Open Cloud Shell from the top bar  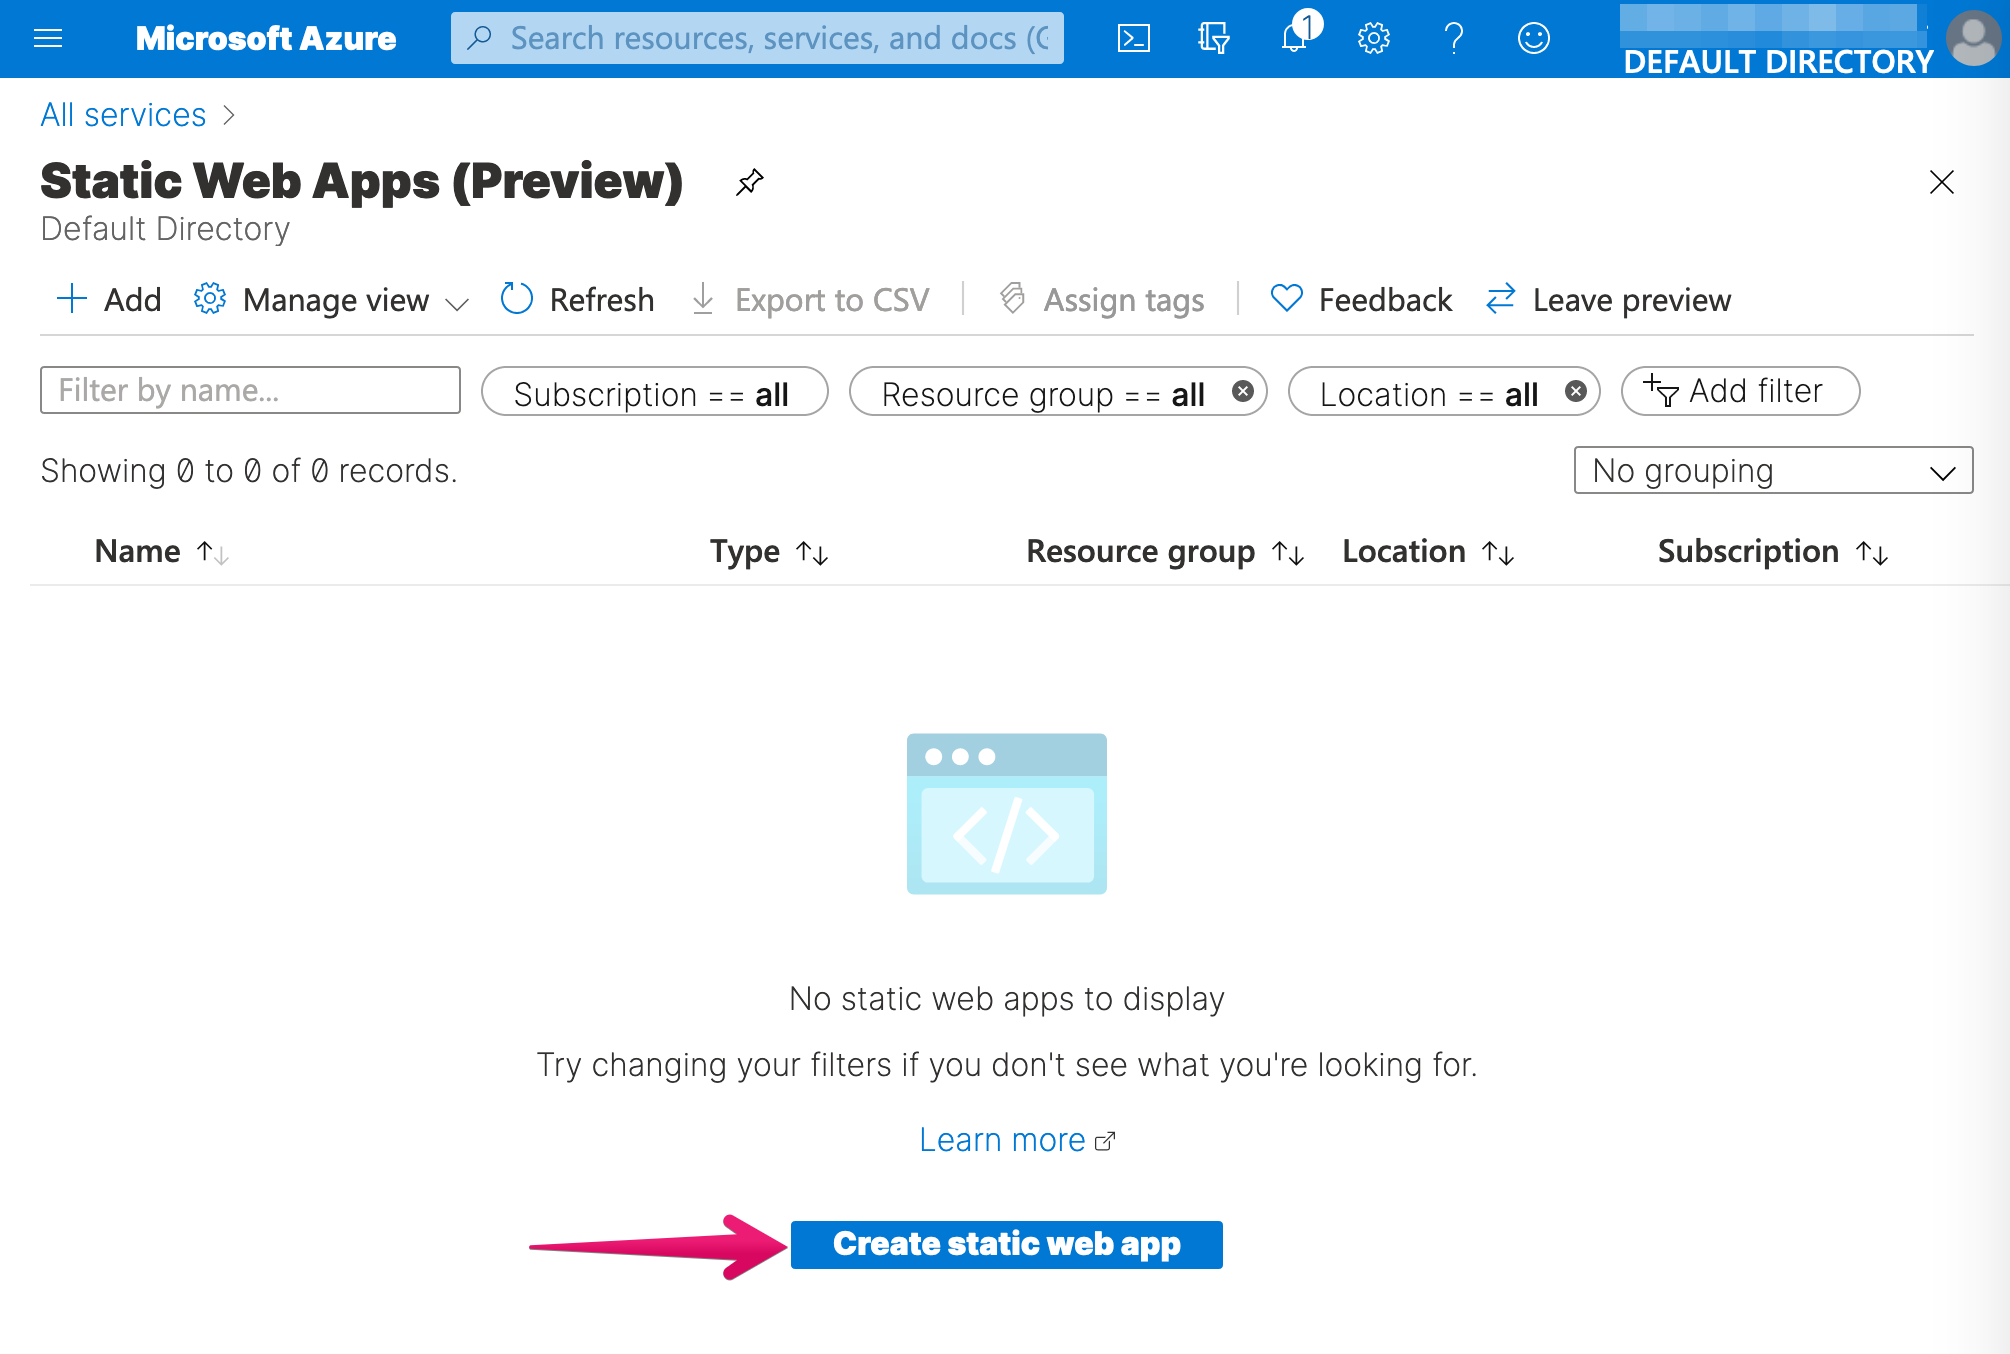coord(1133,38)
